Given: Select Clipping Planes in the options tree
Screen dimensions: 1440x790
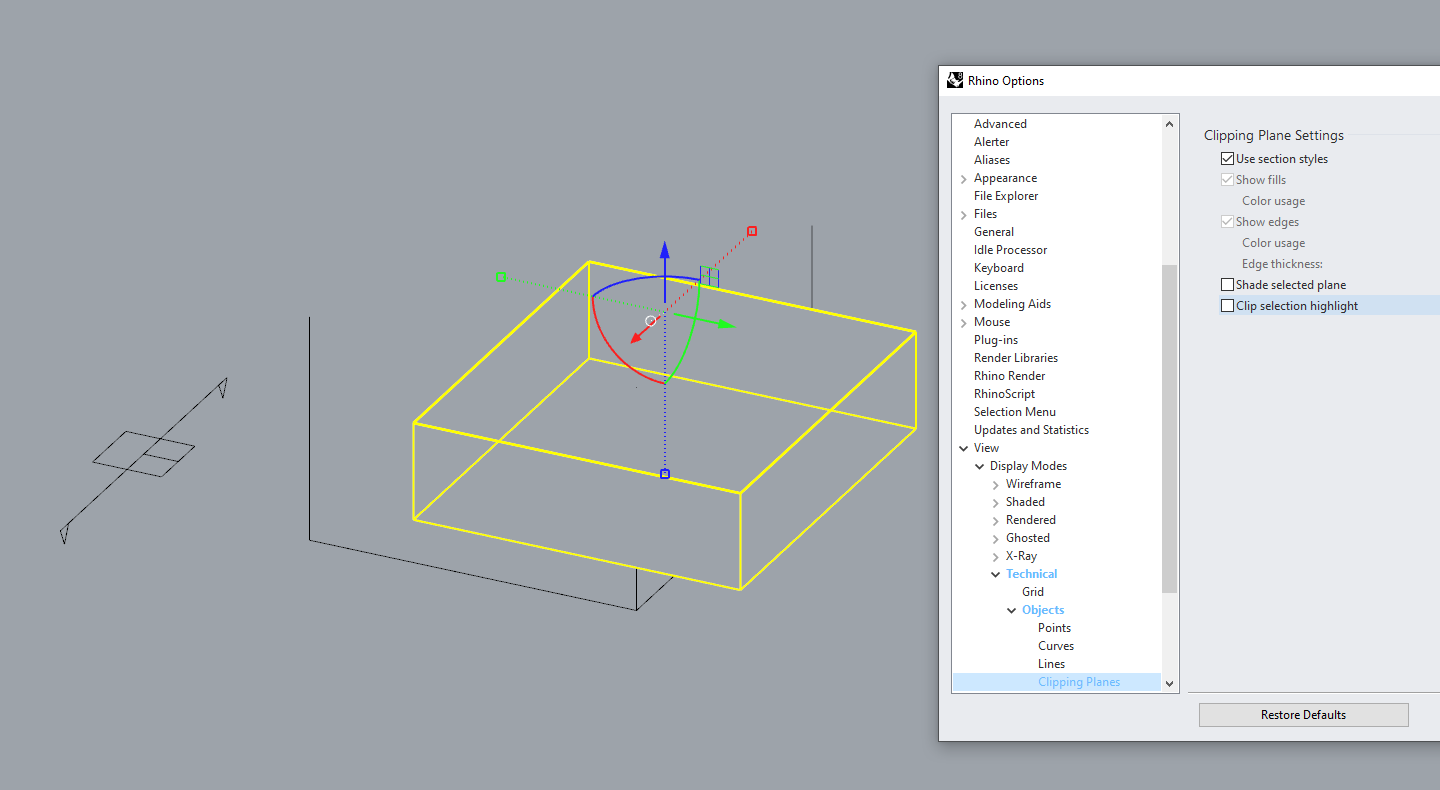Looking at the screenshot, I should coord(1079,681).
